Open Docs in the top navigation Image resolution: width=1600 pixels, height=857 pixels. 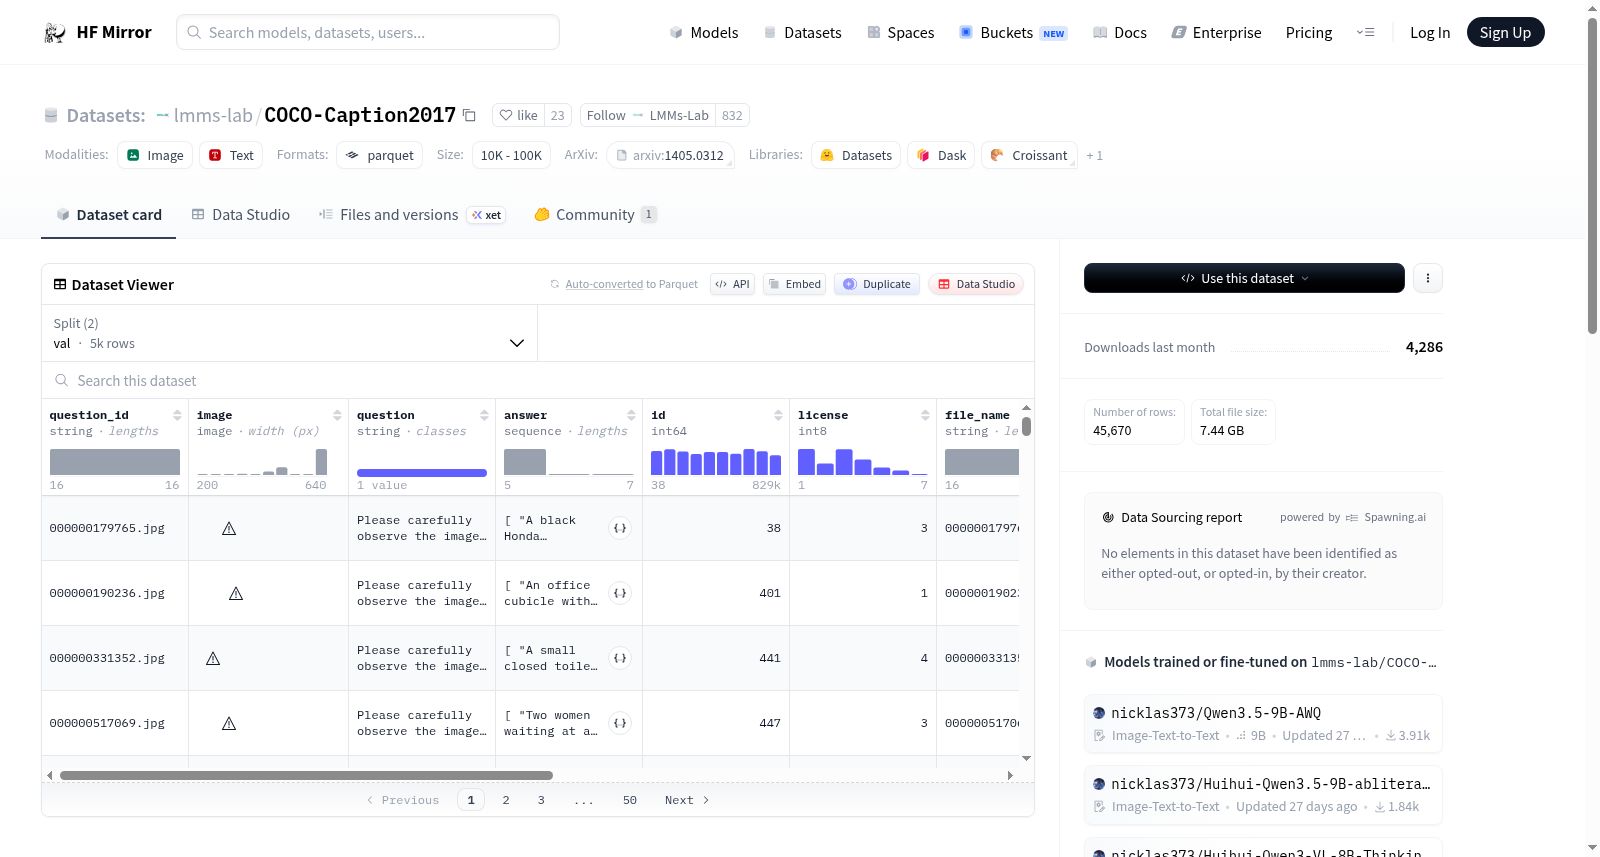pyautogui.click(x=1120, y=33)
